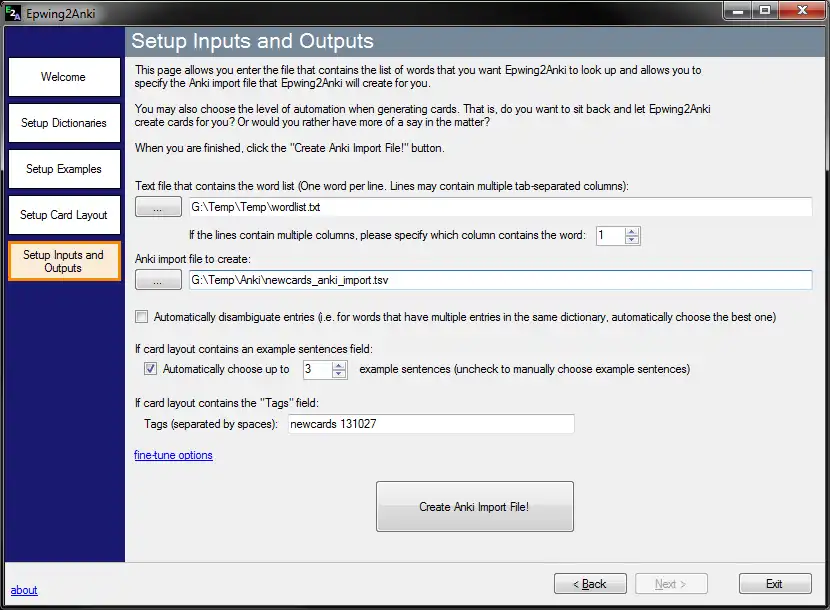This screenshot has width=830, height=610.
Task: Browse for the Anki import file location
Action: (158, 280)
